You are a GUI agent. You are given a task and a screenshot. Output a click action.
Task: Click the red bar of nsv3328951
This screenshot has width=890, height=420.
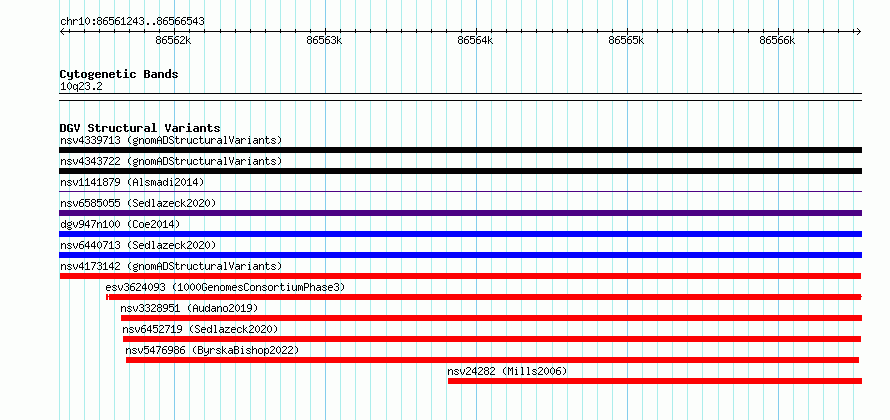[x=492, y=318]
